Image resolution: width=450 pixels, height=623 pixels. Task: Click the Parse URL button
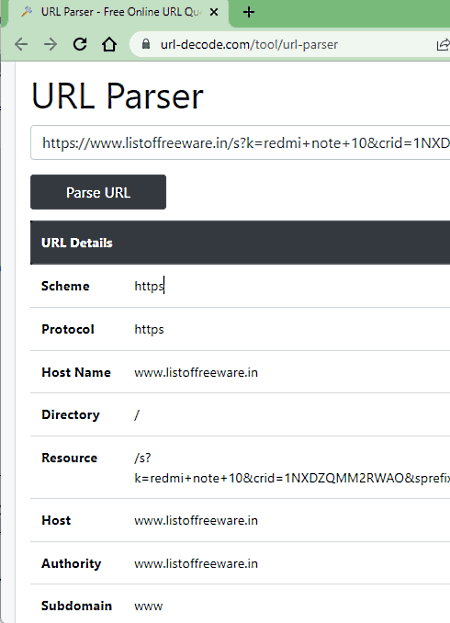point(98,192)
